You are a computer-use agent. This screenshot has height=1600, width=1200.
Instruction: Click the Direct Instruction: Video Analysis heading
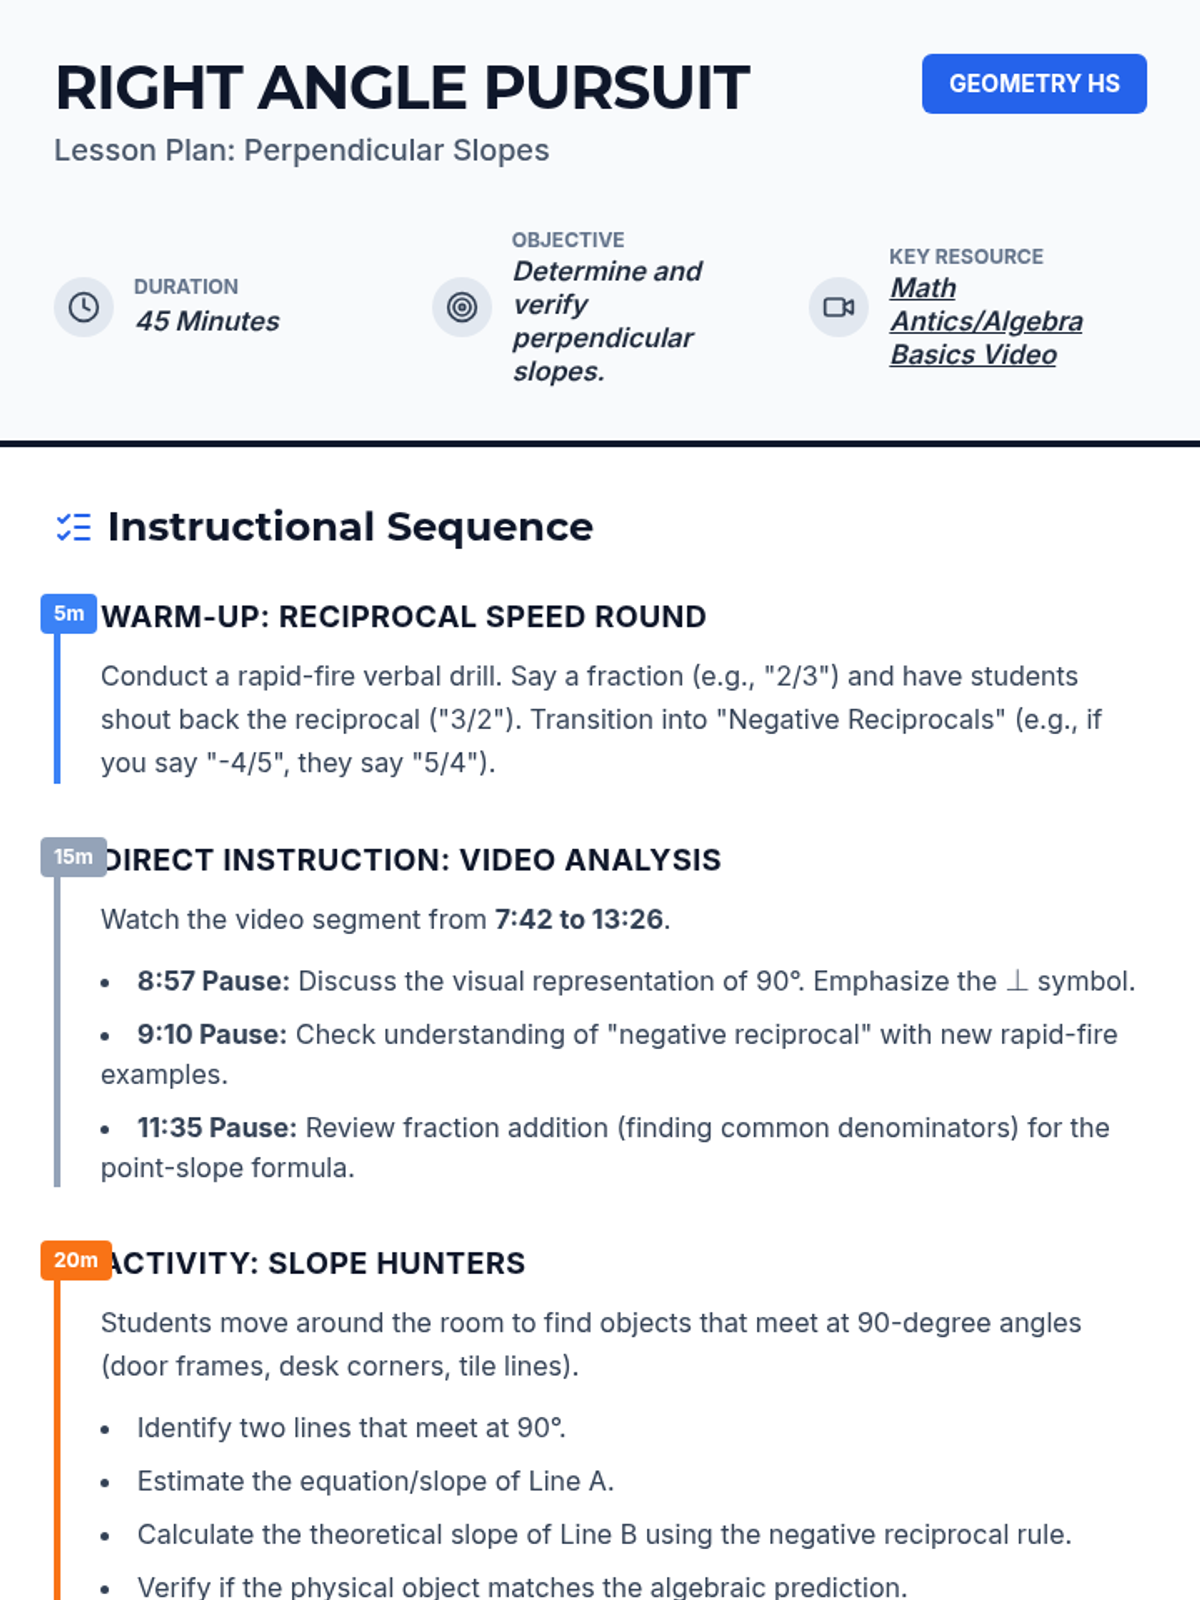pos(414,860)
